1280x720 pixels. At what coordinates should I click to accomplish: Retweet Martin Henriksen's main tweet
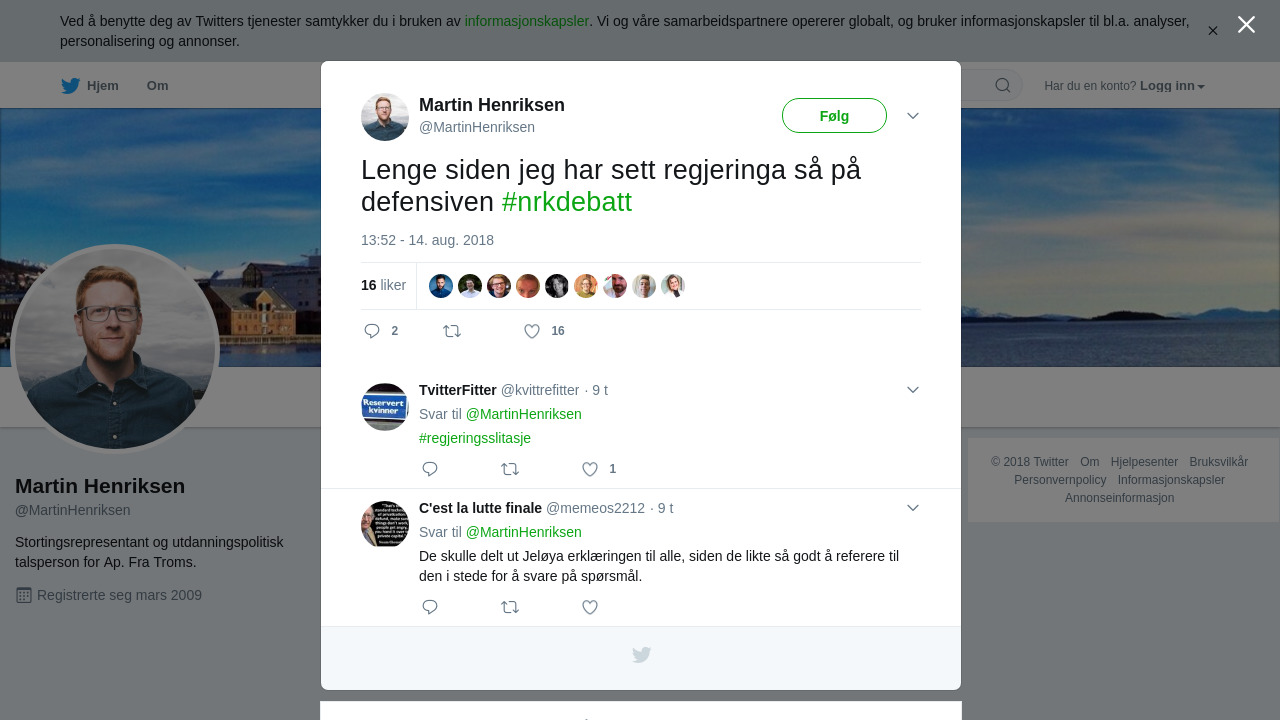(452, 331)
